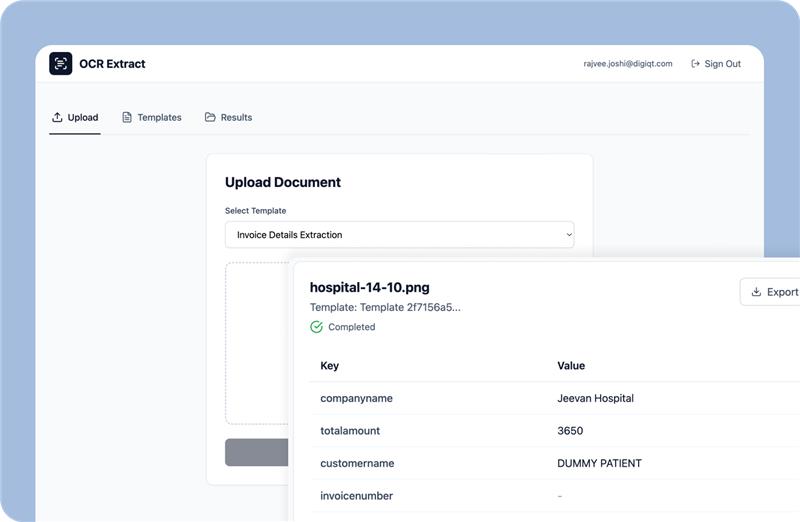Click the totalamount value 3650
This screenshot has width=800, height=522.
point(570,431)
